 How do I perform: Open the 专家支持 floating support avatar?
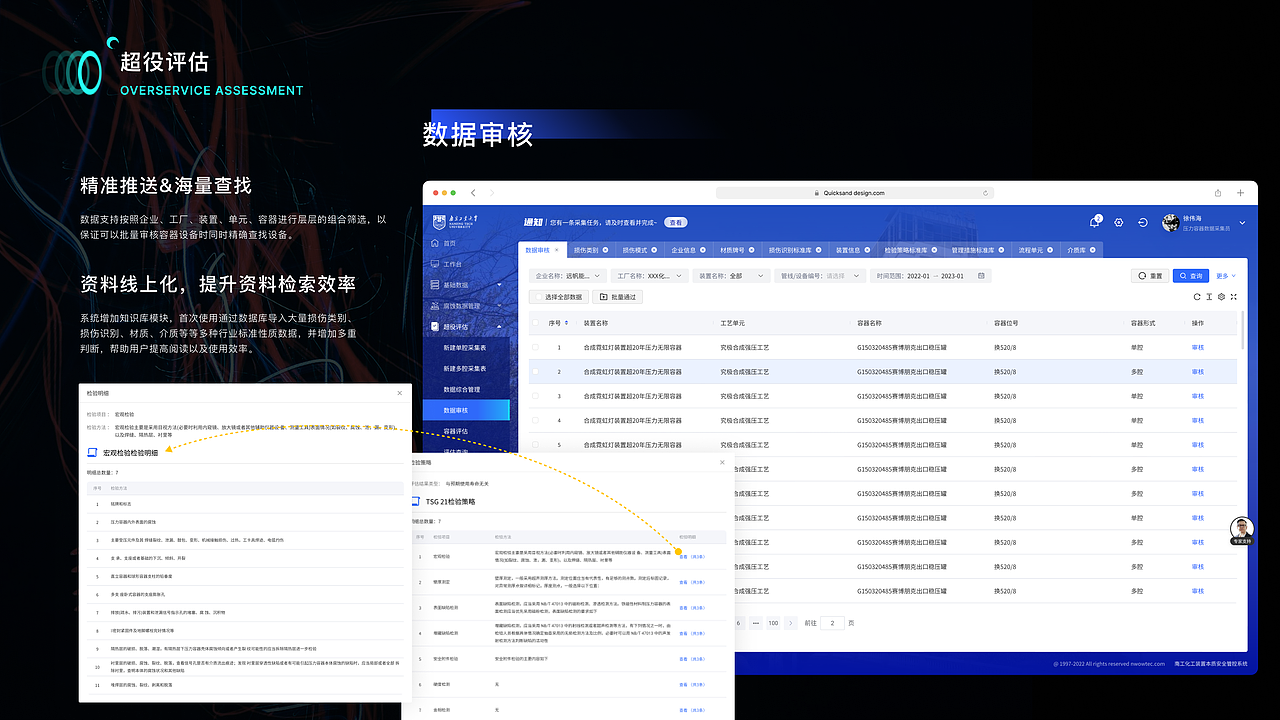[1240, 528]
